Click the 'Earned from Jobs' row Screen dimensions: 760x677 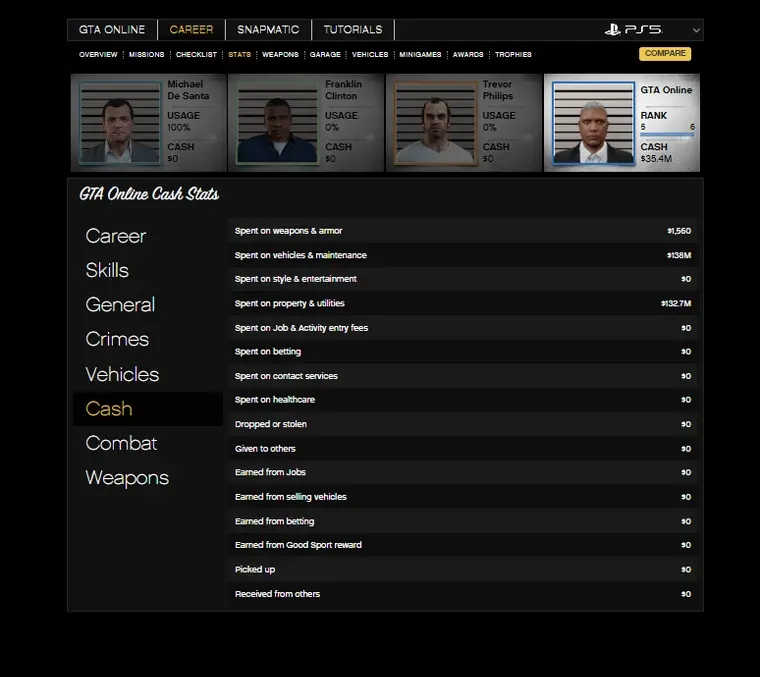tap(463, 472)
